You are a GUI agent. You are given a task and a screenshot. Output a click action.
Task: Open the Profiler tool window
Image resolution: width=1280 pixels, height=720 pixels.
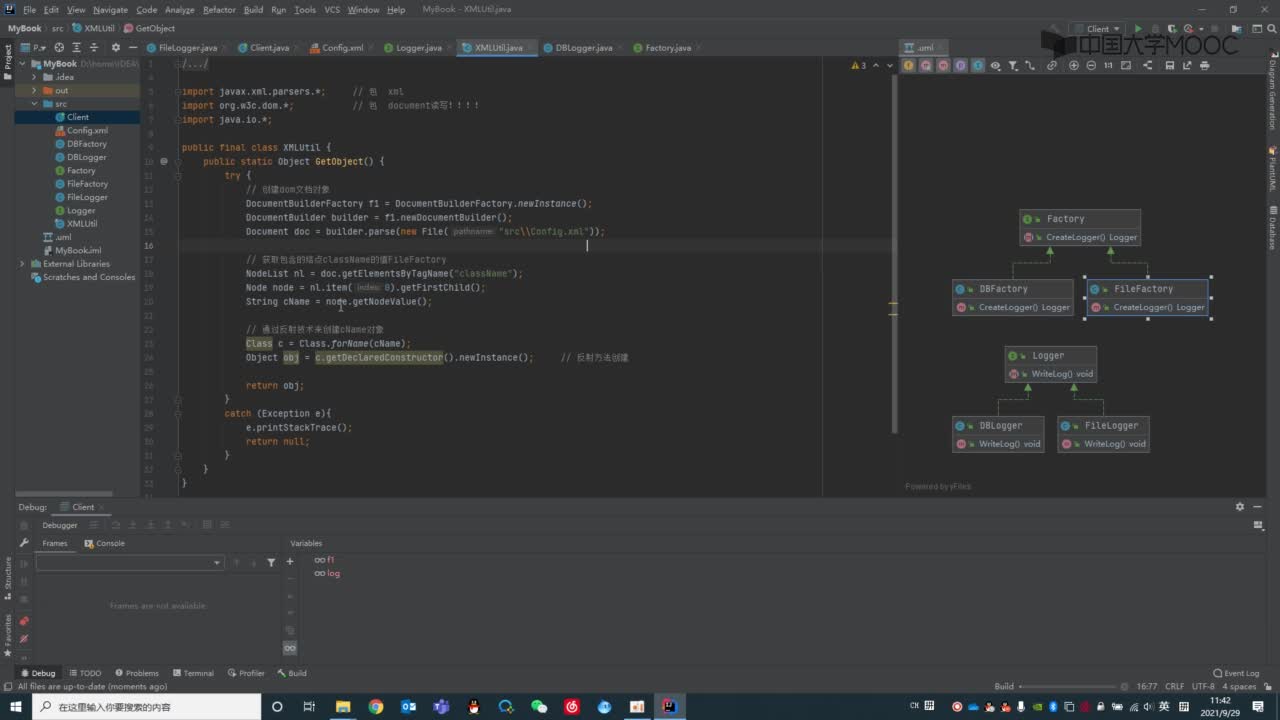[246, 673]
